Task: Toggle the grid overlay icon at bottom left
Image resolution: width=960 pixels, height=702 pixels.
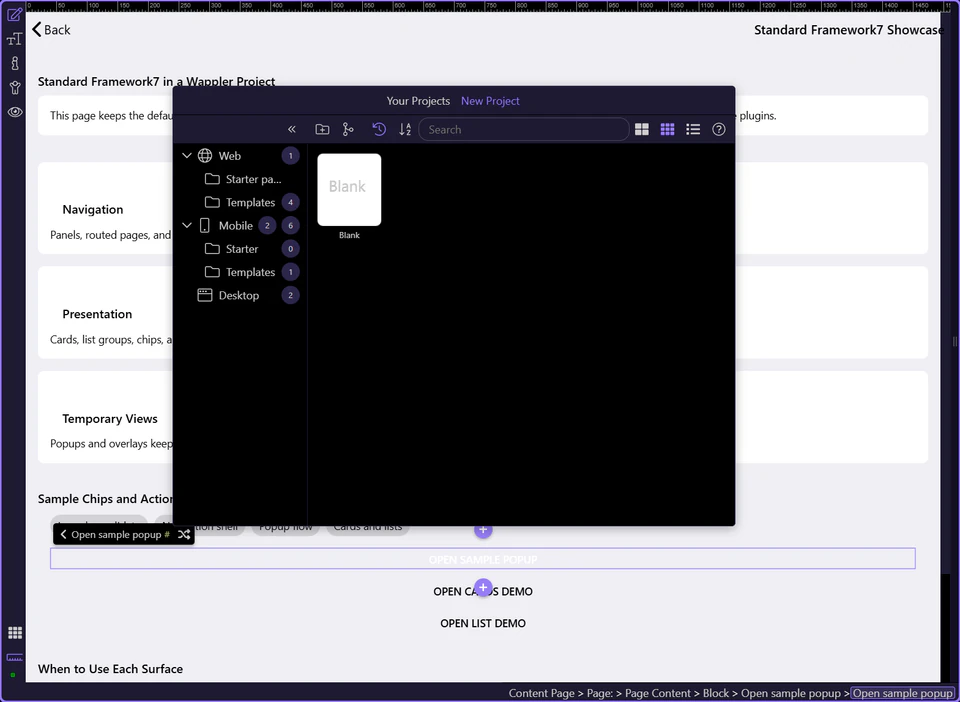Action: pyautogui.click(x=15, y=632)
